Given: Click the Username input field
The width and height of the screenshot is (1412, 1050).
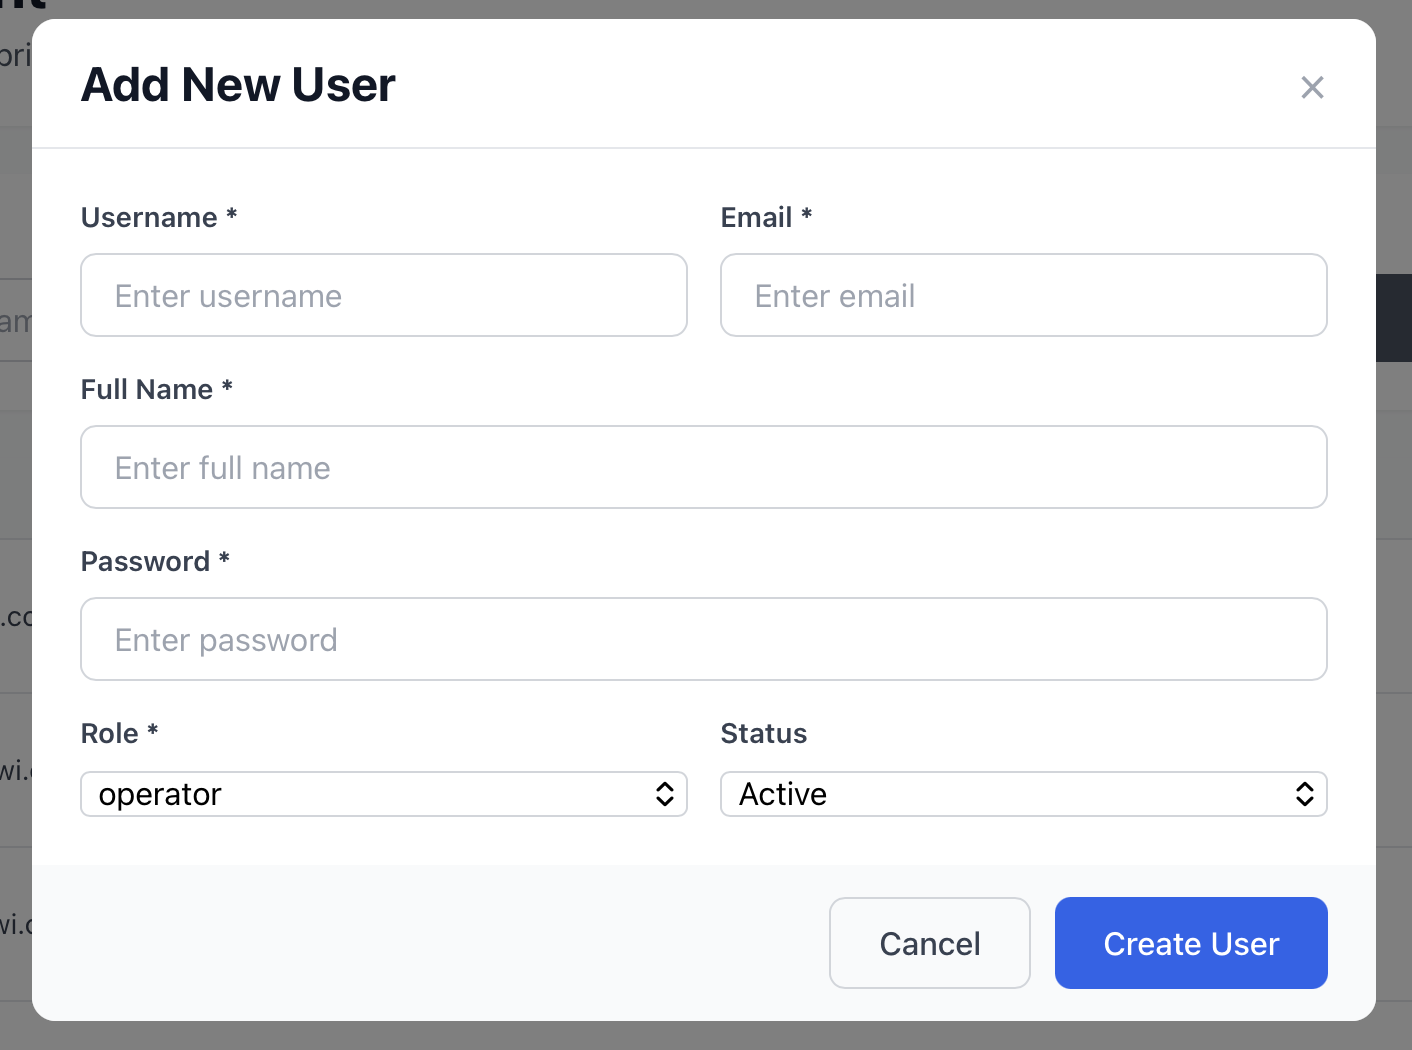Looking at the screenshot, I should point(384,296).
